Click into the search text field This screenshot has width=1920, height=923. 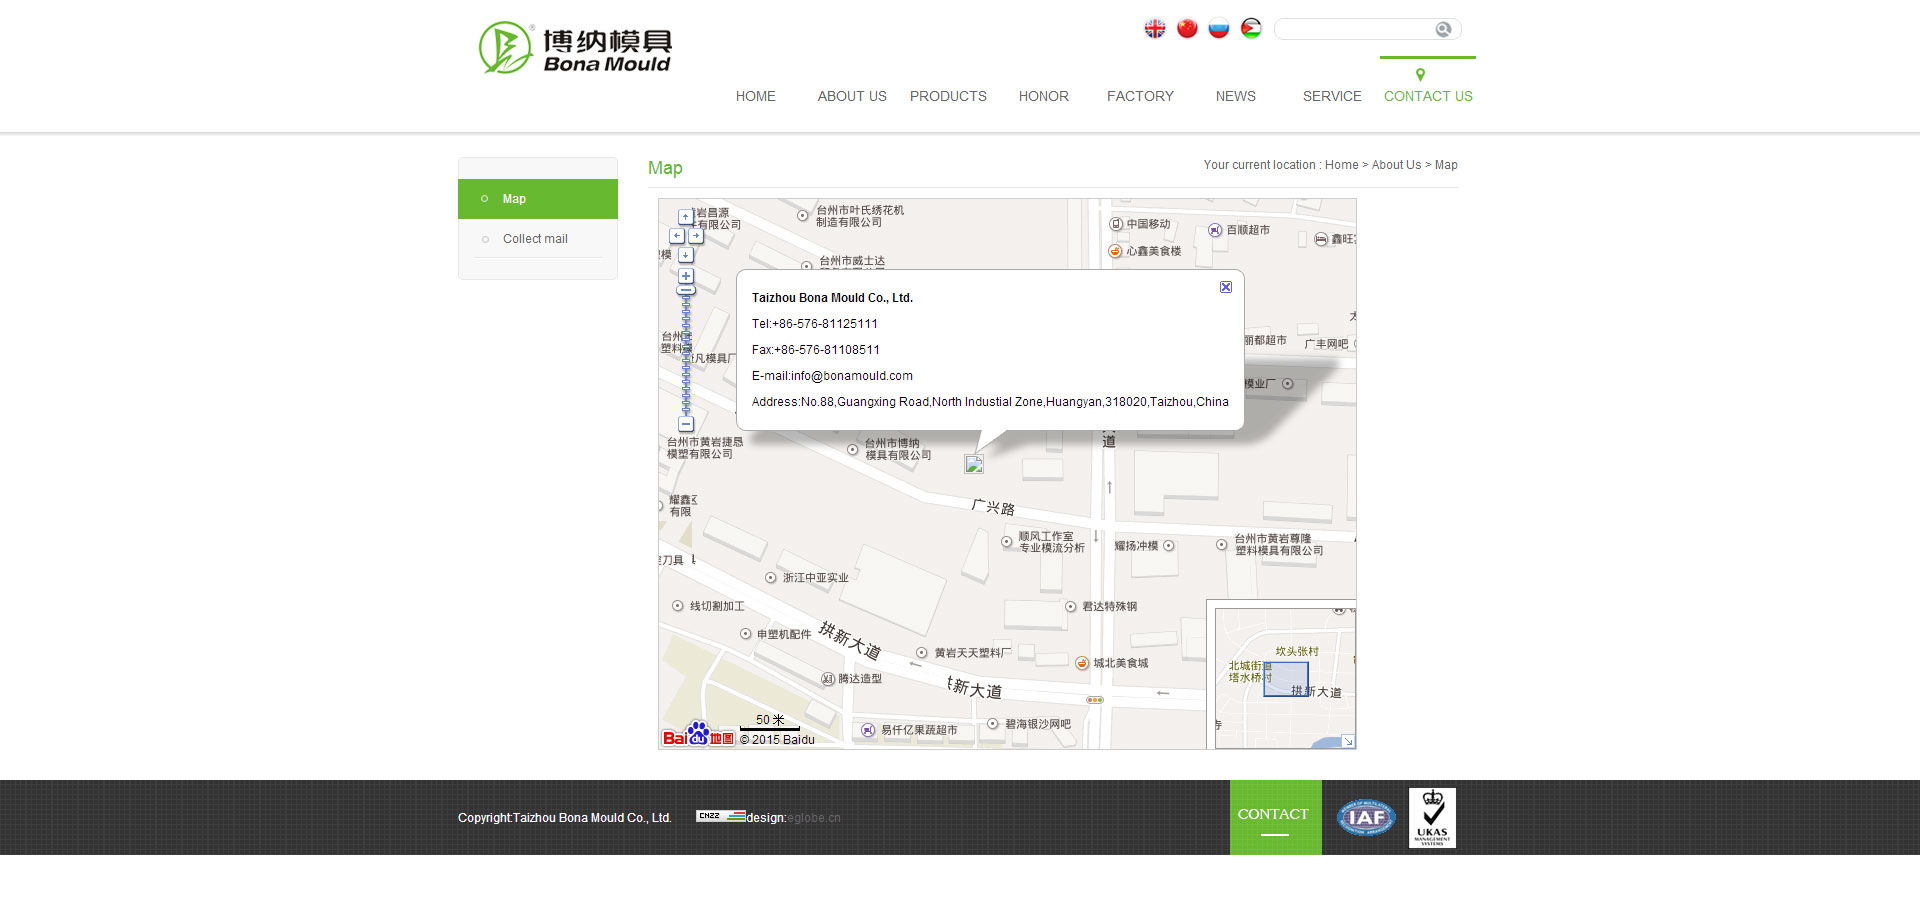point(1354,30)
